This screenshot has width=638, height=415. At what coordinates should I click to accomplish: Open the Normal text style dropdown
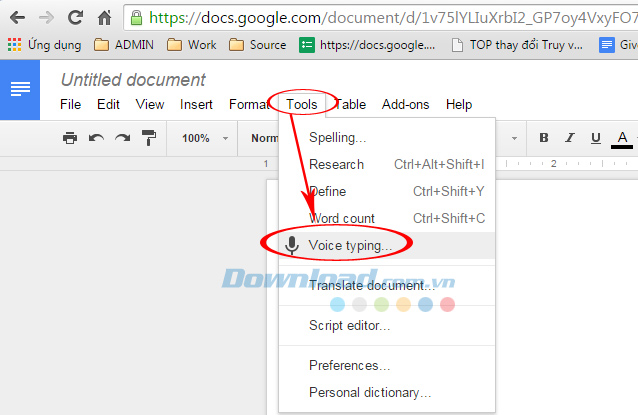[264, 138]
